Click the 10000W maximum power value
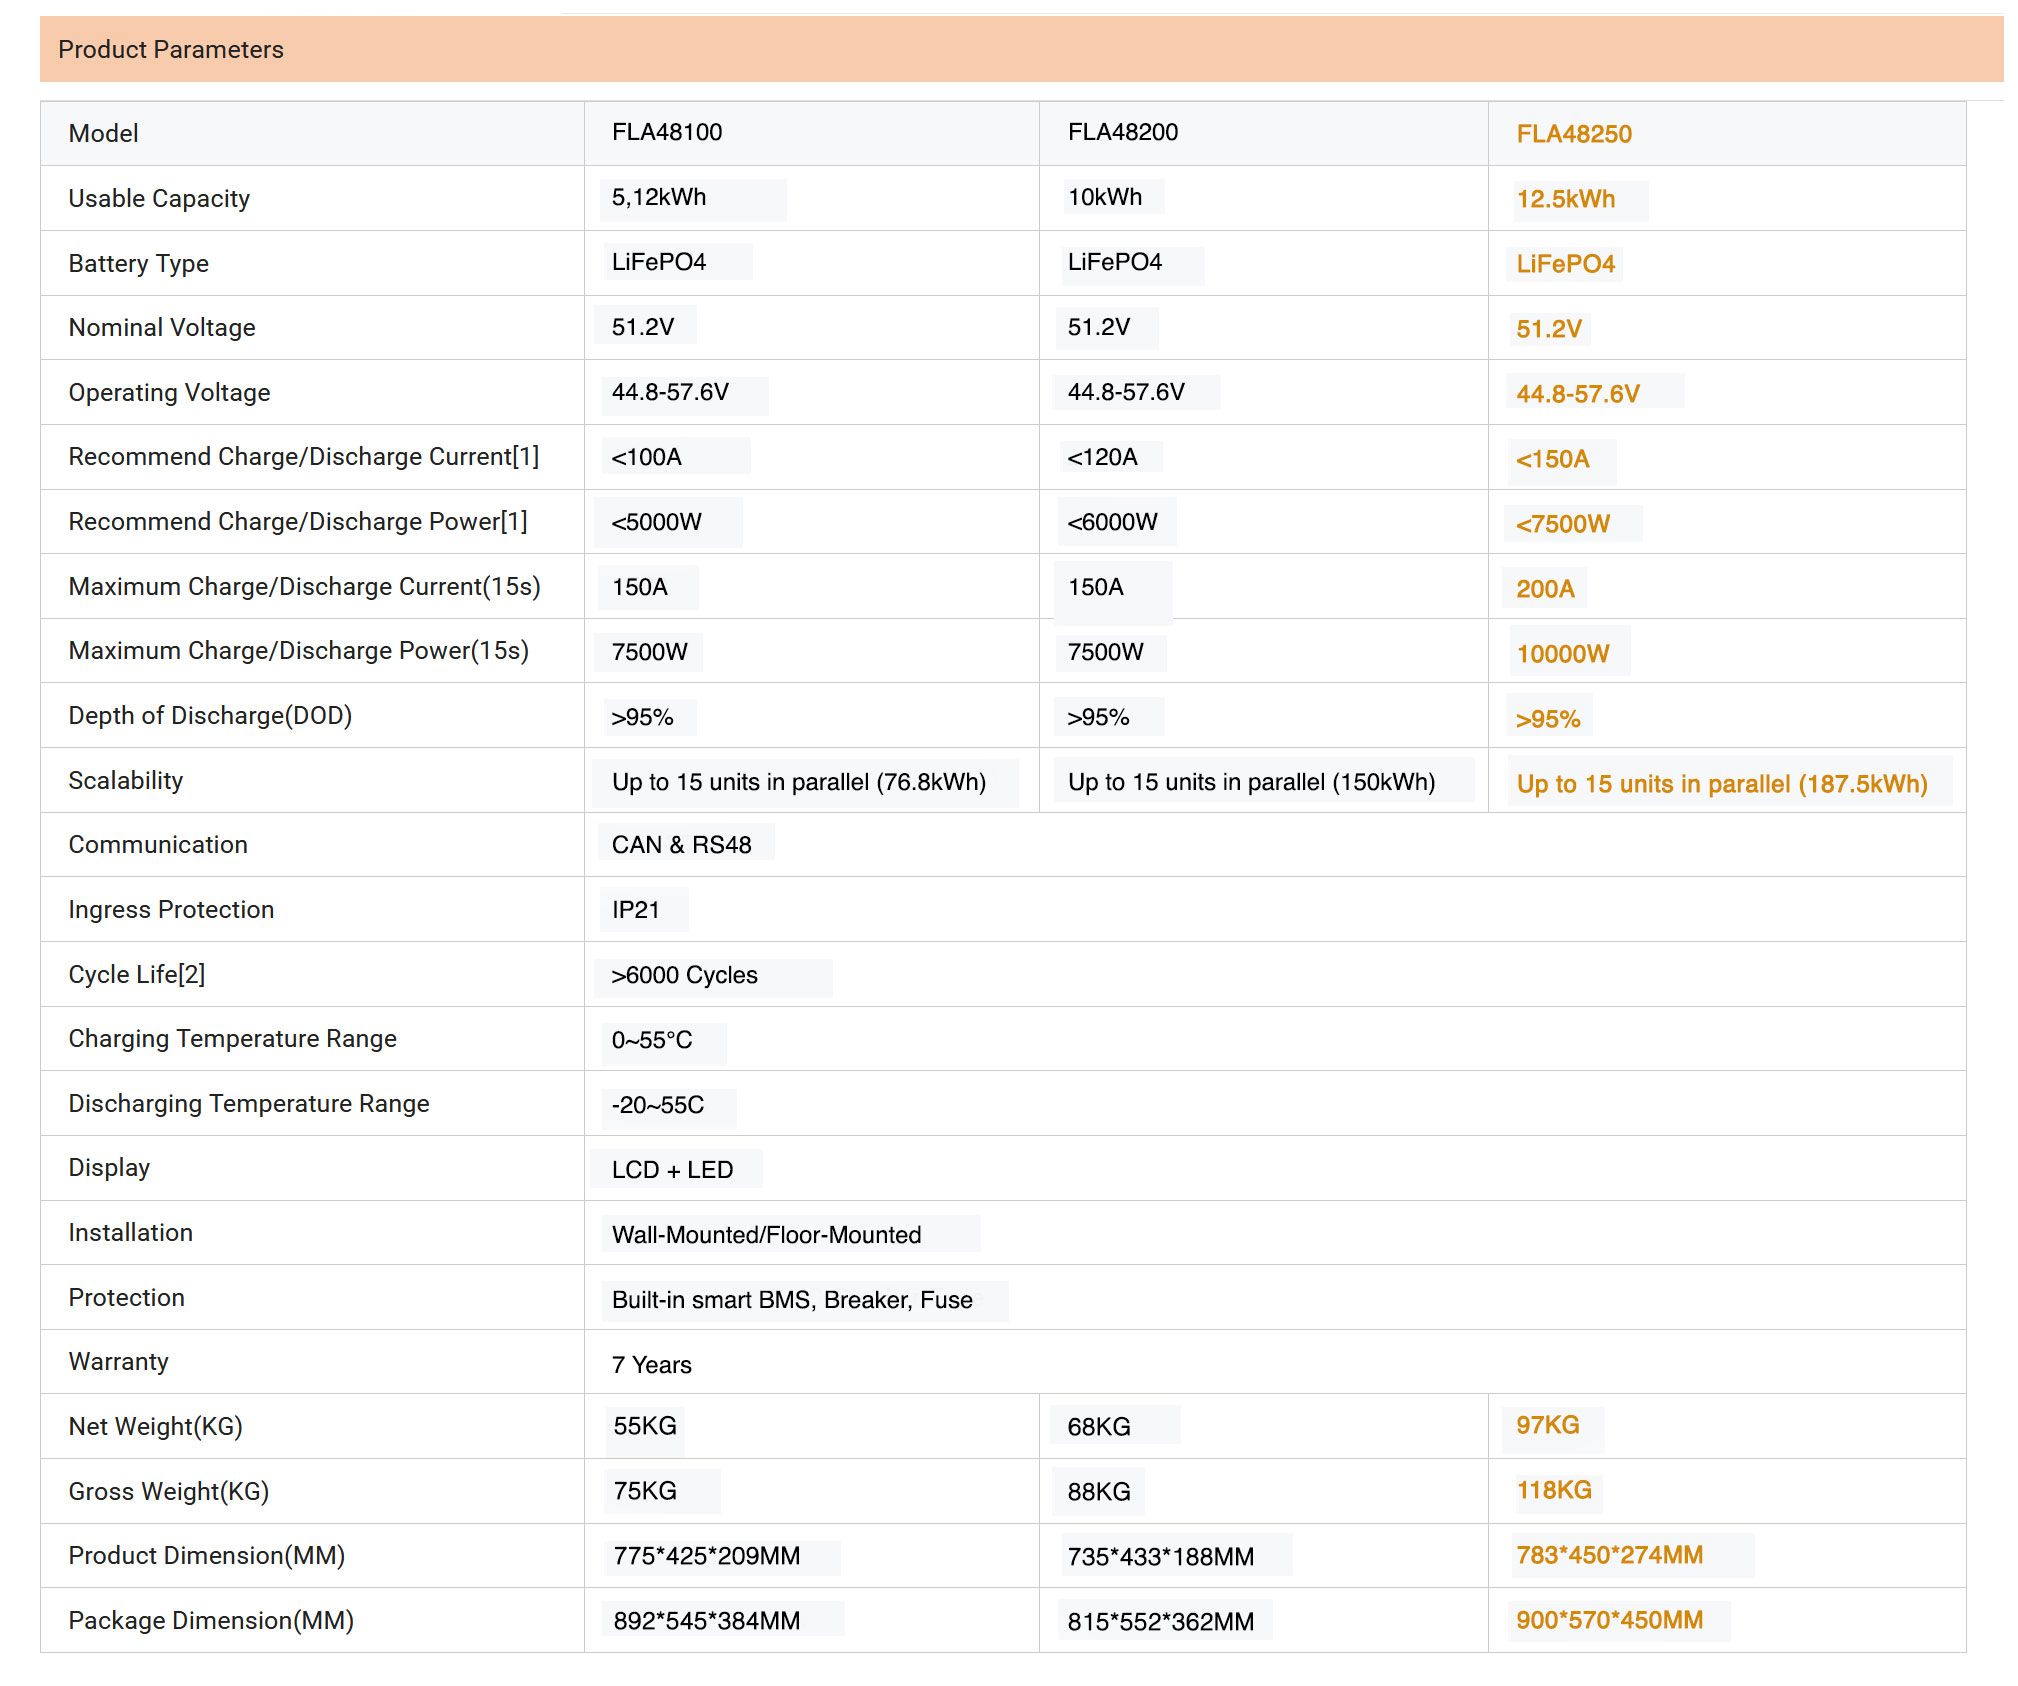Viewport: 2018px width, 1686px height. 1562,654
